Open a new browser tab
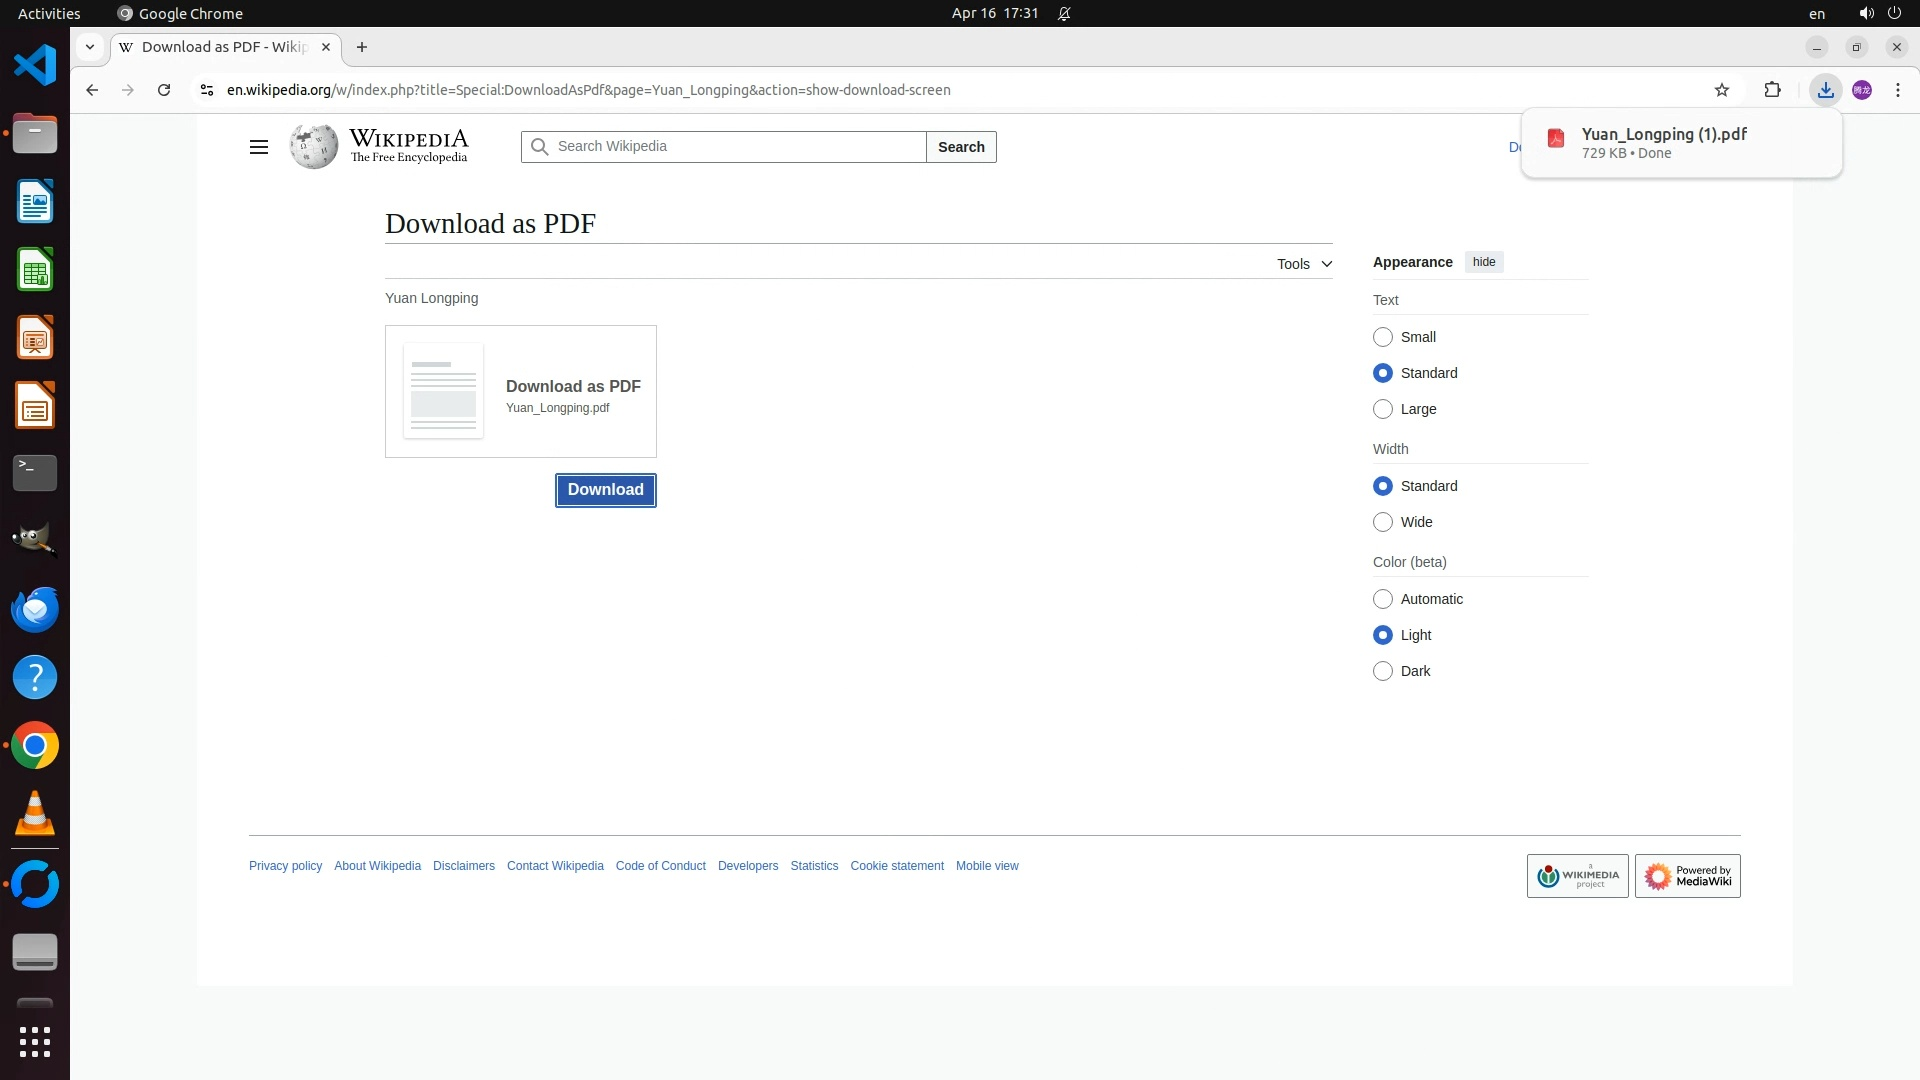The width and height of the screenshot is (1920, 1080). (x=362, y=47)
